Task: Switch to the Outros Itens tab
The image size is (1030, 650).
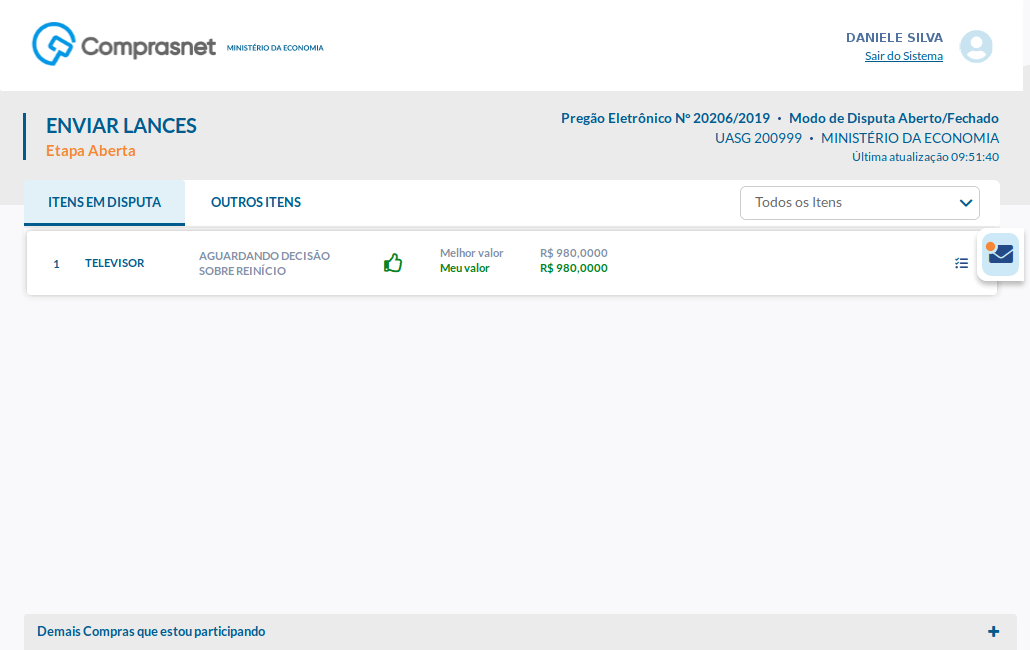Action: [256, 202]
